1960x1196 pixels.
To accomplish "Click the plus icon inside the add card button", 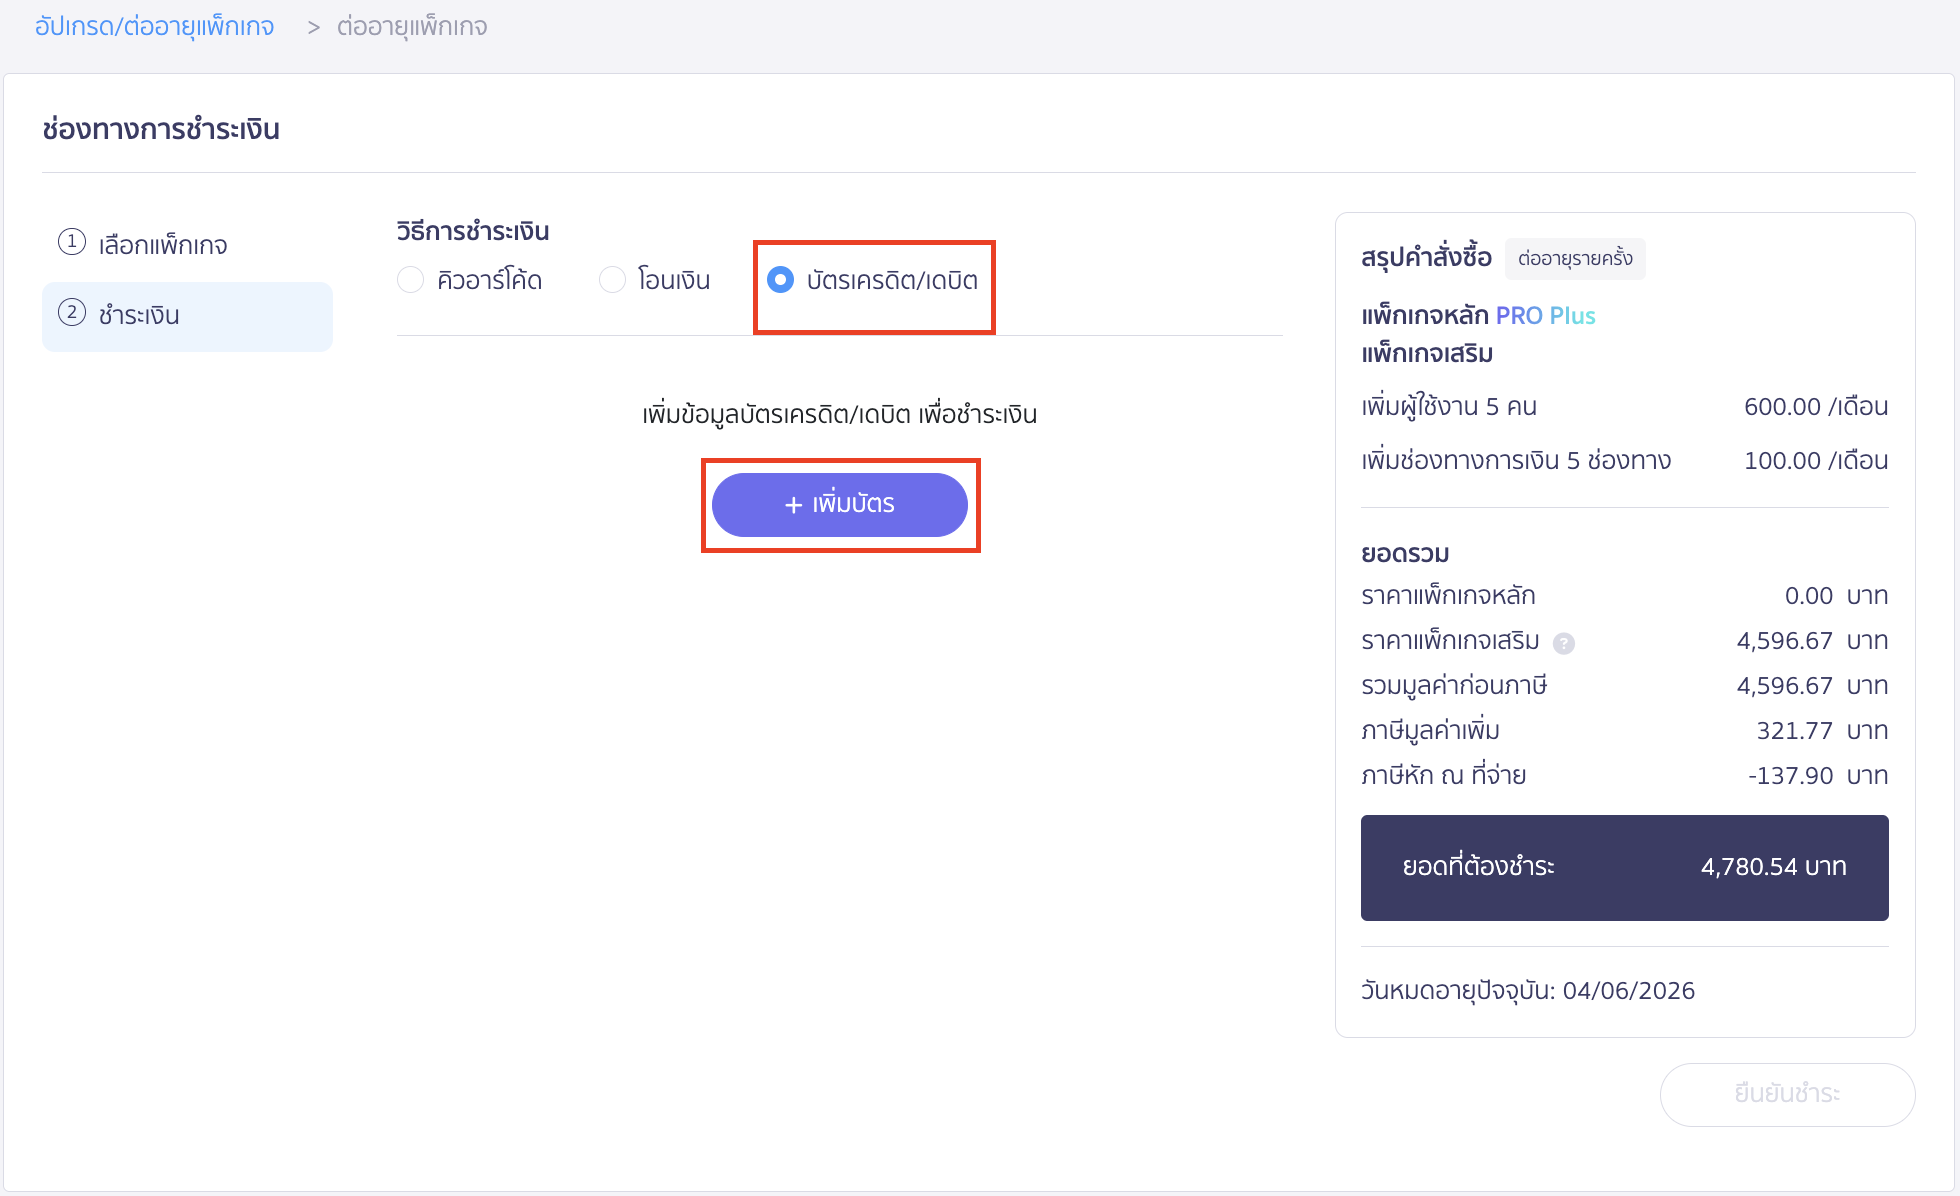I will pos(792,504).
